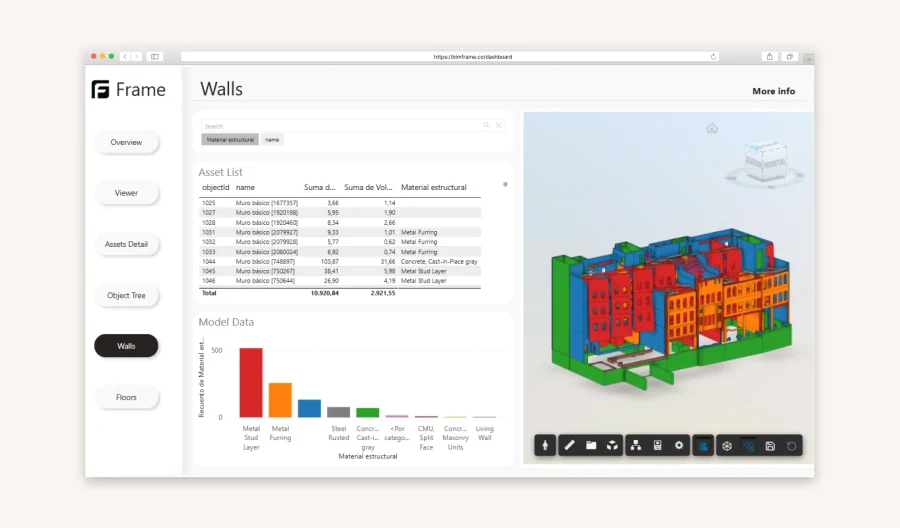Viewport: 900px width, 528px height.
Task: Sort by name column header
Action: 245,187
